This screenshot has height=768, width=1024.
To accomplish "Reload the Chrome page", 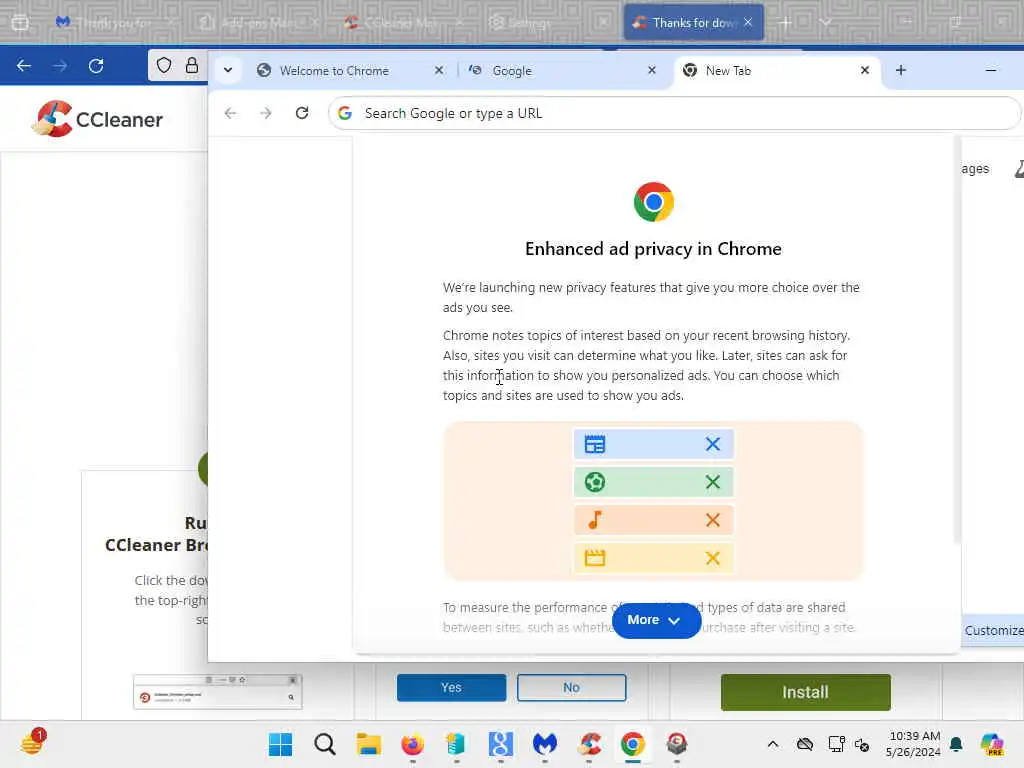I will tap(302, 113).
